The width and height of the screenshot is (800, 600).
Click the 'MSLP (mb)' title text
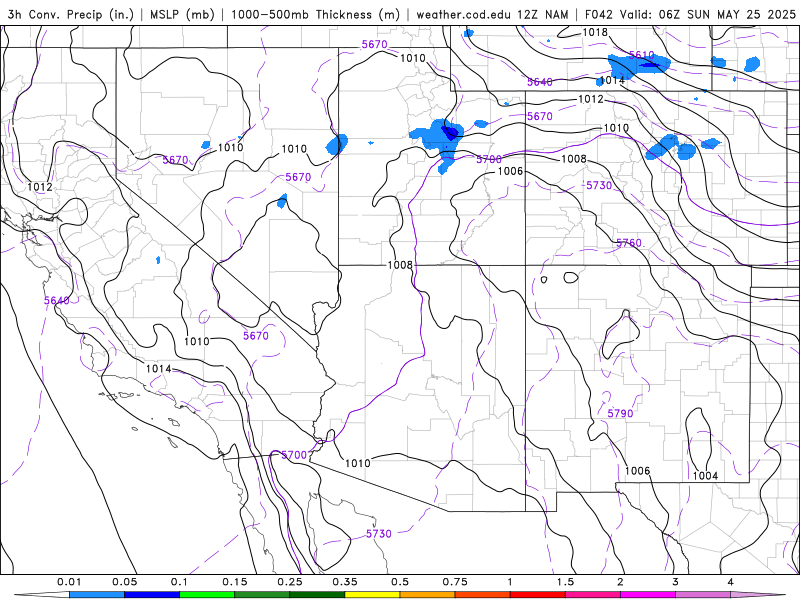pyautogui.click(x=182, y=14)
